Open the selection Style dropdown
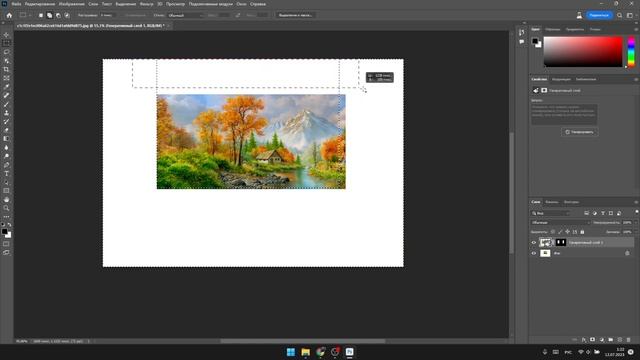The width and height of the screenshot is (640, 360). tap(185, 15)
